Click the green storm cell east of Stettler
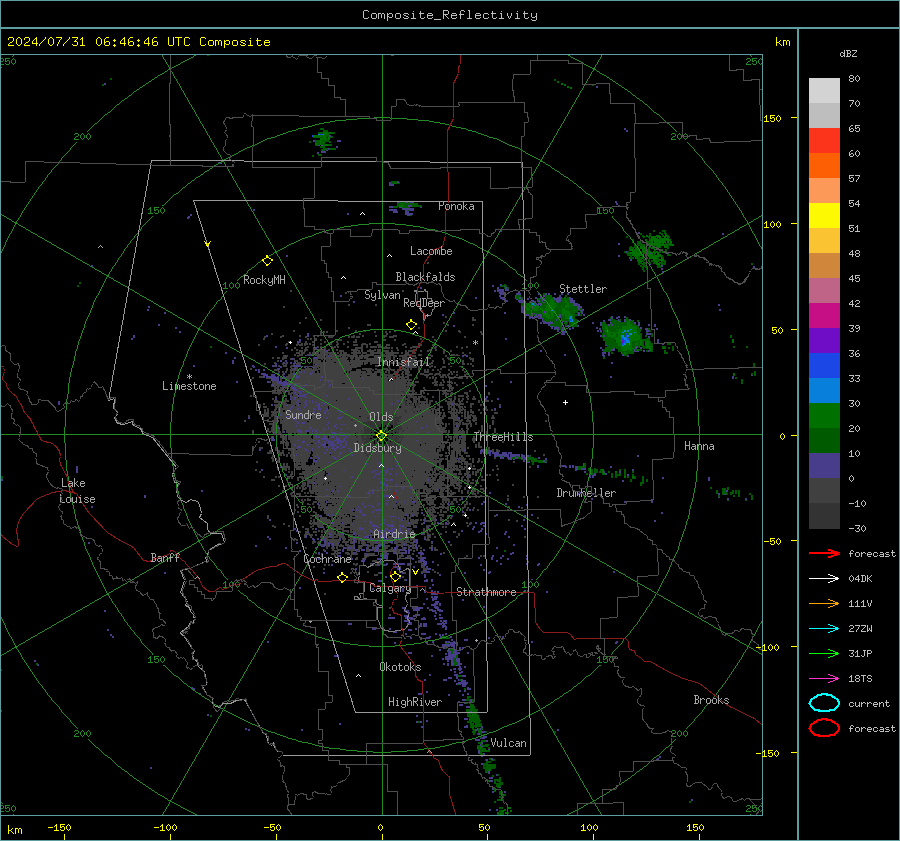The width and height of the screenshot is (900, 841). click(x=626, y=336)
